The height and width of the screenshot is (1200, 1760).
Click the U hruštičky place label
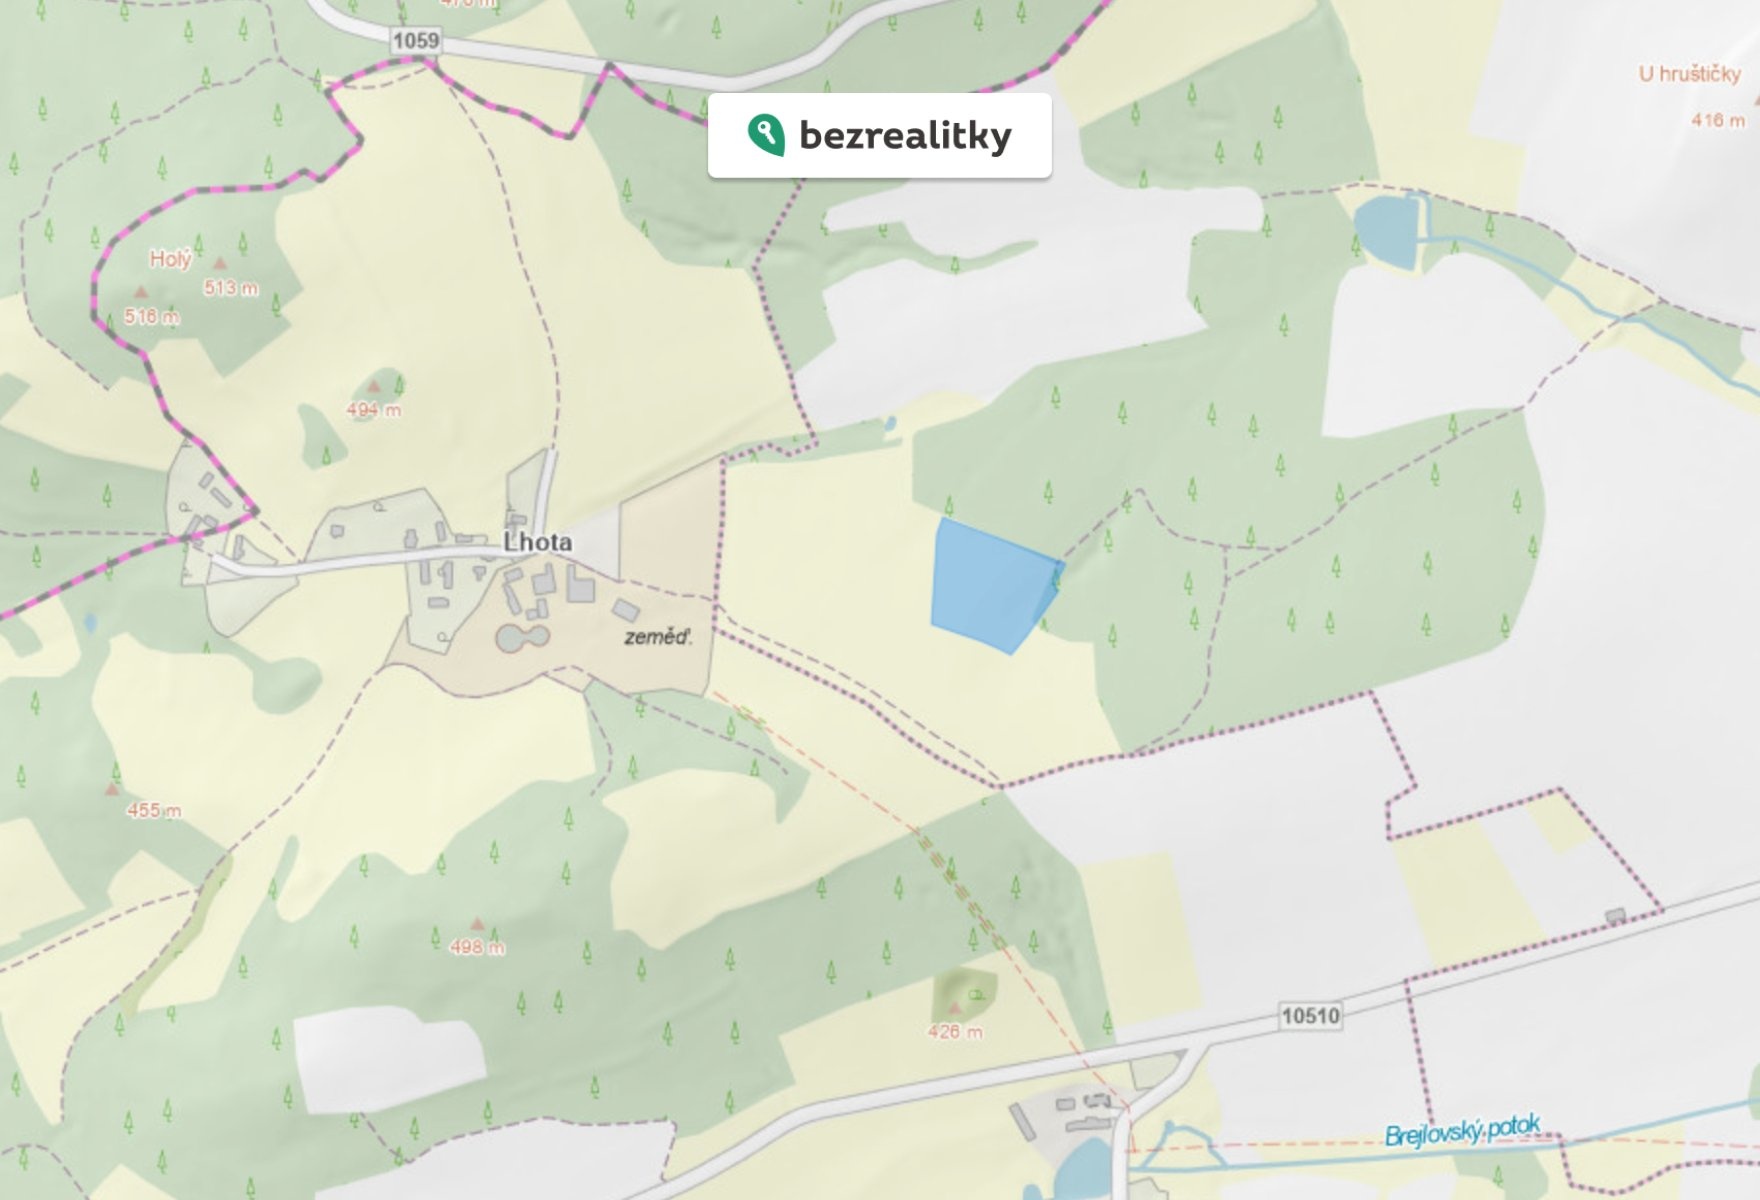click(1689, 74)
